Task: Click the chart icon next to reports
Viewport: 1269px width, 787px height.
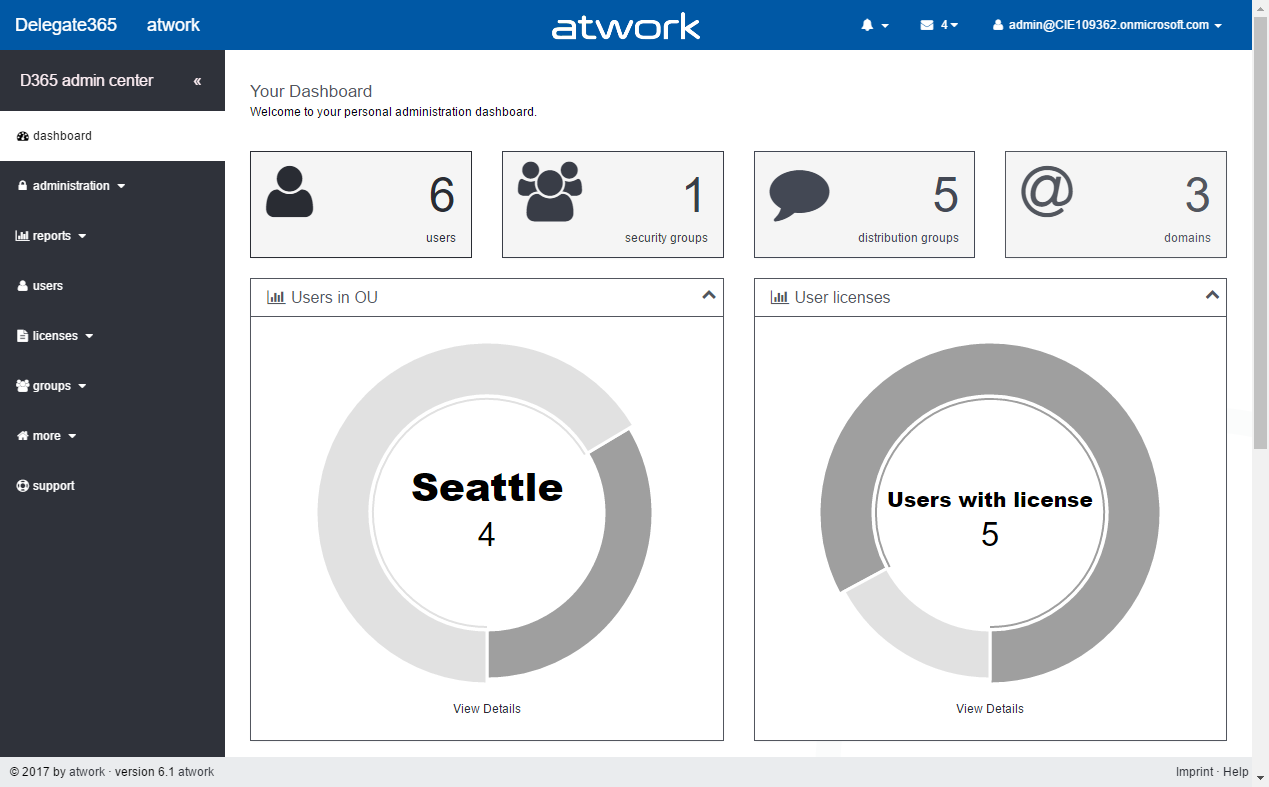Action: tap(22, 236)
